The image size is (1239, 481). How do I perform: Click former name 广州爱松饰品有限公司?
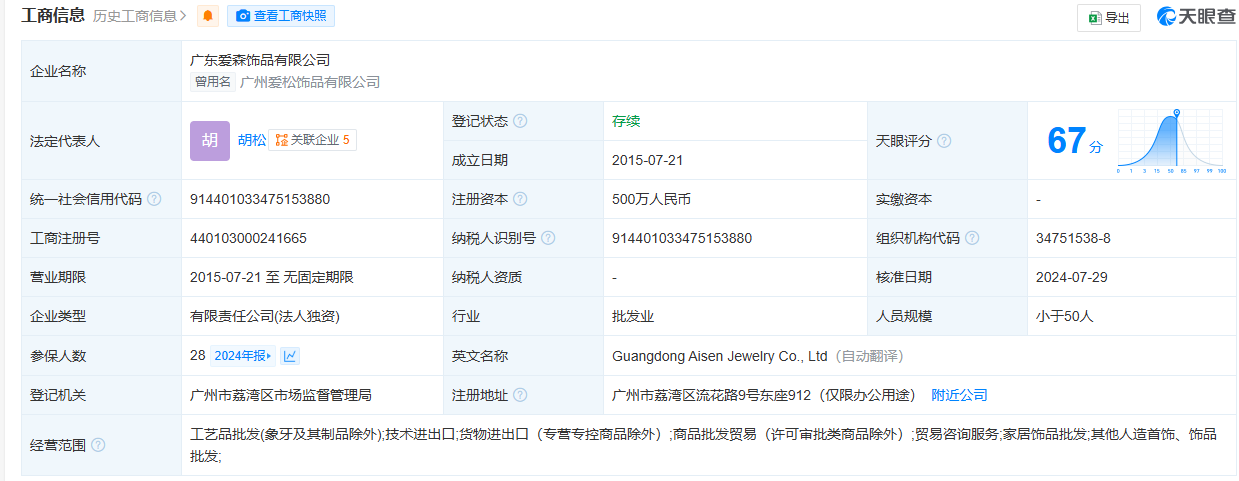point(311,82)
